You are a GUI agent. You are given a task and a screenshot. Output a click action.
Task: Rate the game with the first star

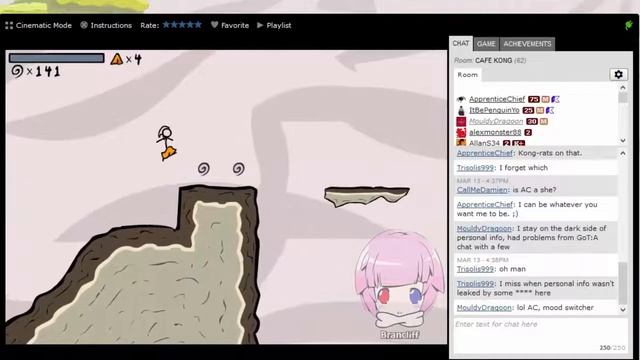click(x=166, y=25)
